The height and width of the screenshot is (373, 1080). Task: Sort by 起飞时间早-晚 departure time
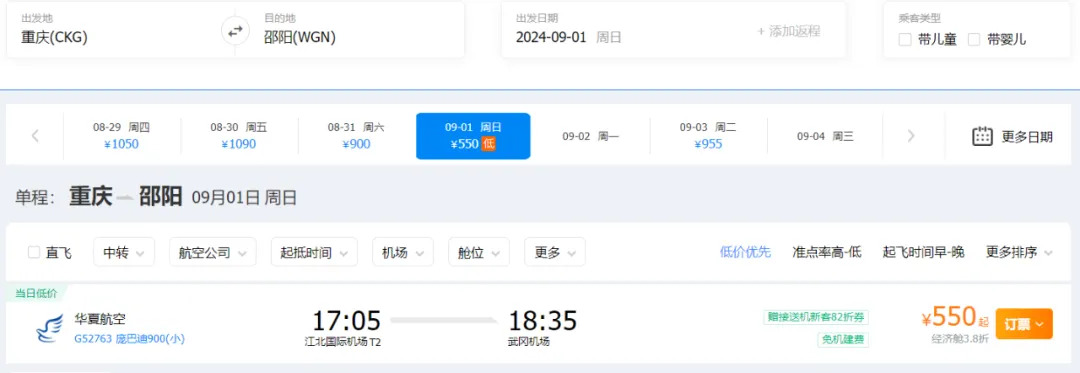click(x=924, y=253)
